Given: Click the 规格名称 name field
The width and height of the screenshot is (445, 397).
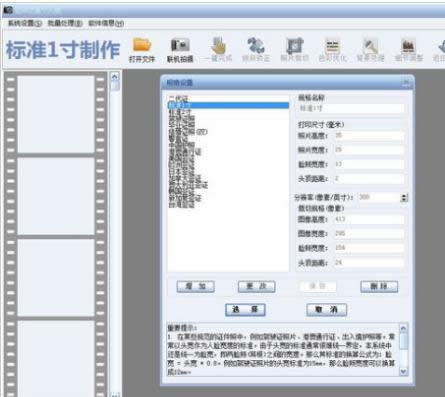Looking at the screenshot, I should (351, 108).
